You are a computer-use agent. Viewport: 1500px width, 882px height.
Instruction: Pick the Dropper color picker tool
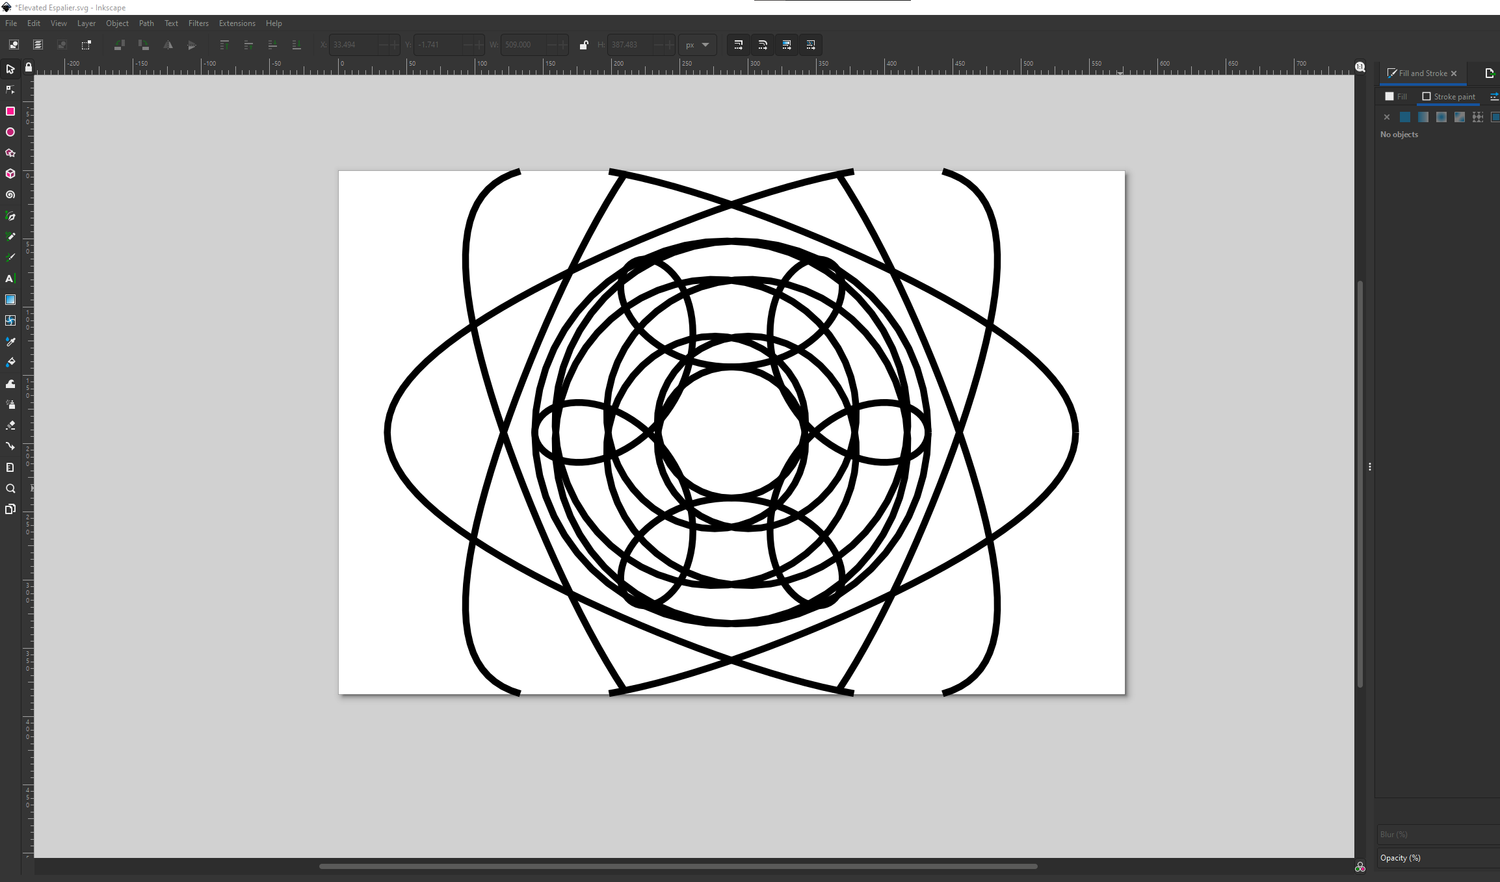[x=10, y=342]
